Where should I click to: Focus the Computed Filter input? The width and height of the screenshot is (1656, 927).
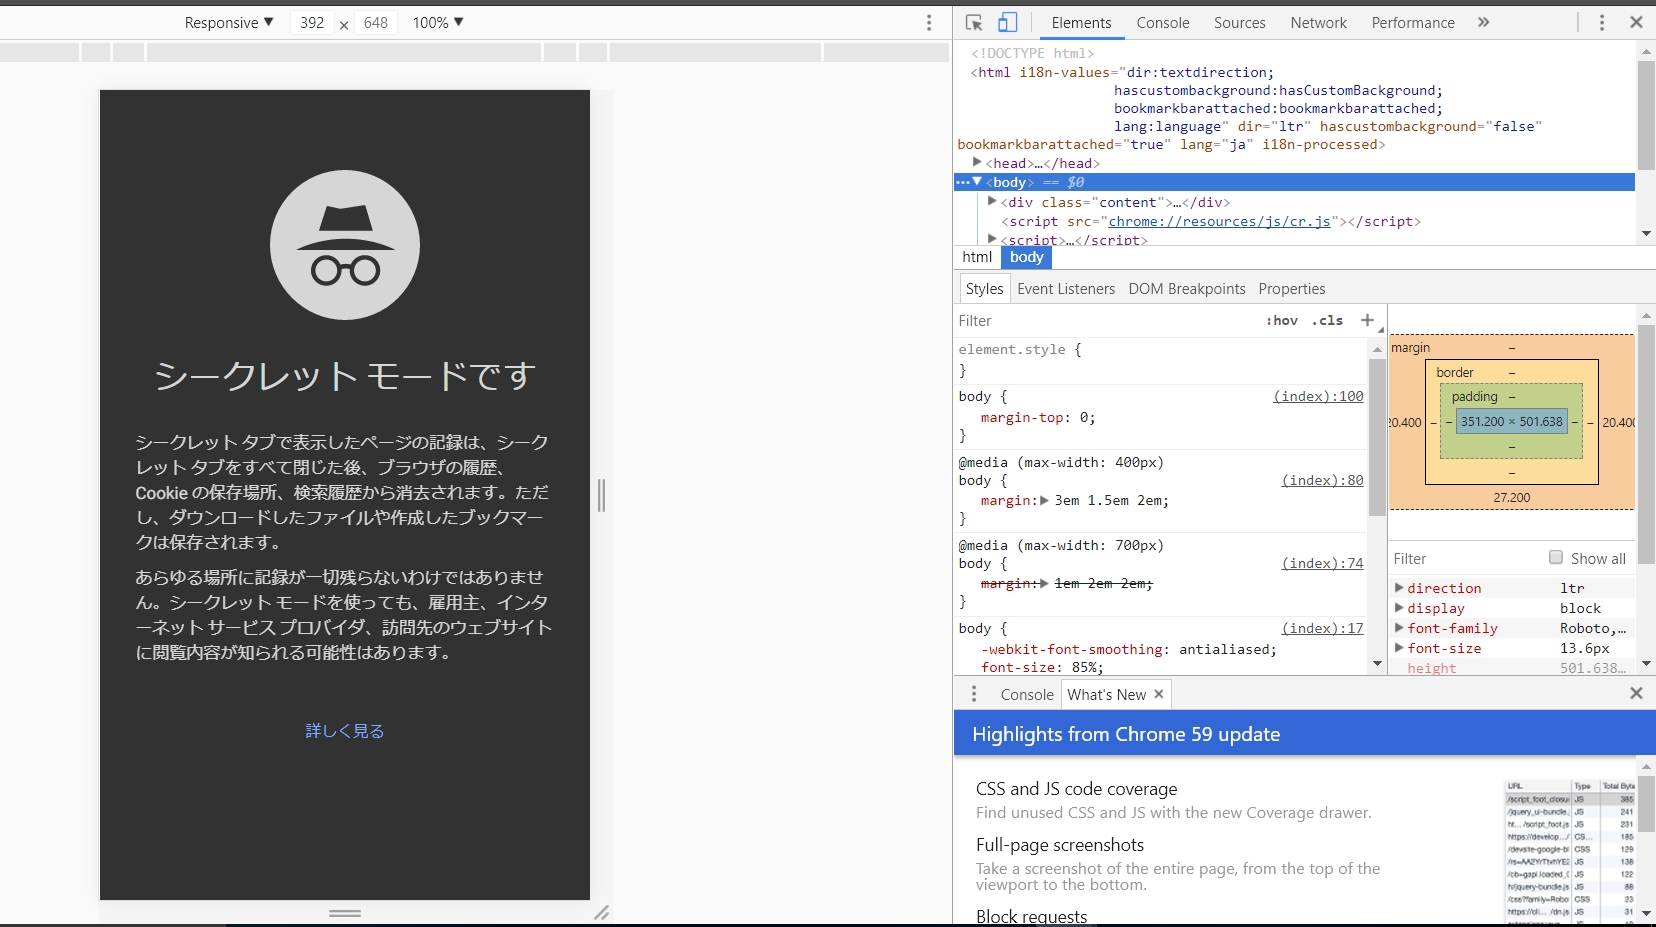pyautogui.click(x=1465, y=559)
